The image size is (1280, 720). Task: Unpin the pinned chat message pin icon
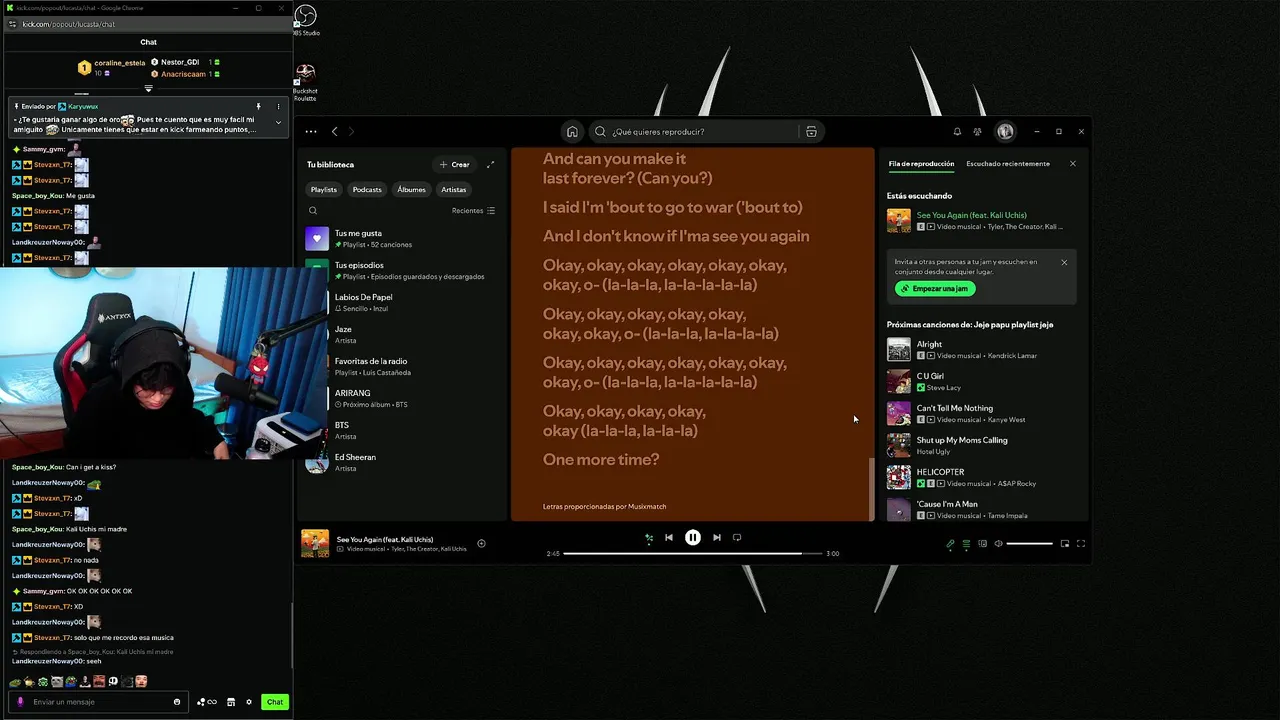pos(258,106)
